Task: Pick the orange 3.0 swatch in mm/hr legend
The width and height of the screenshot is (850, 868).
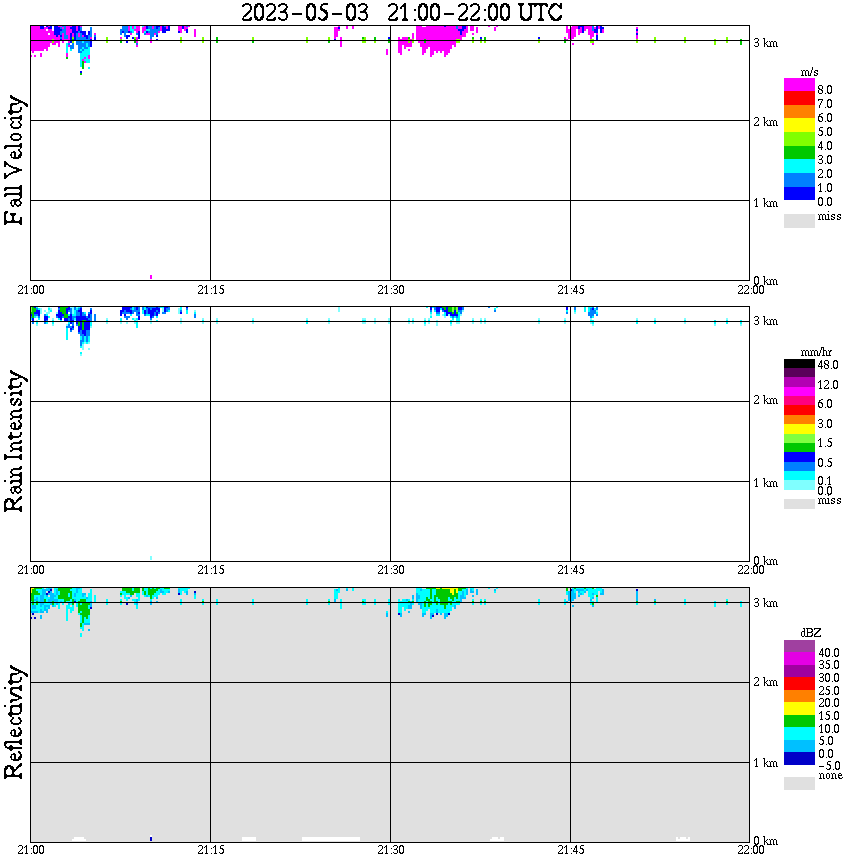Action: click(799, 419)
